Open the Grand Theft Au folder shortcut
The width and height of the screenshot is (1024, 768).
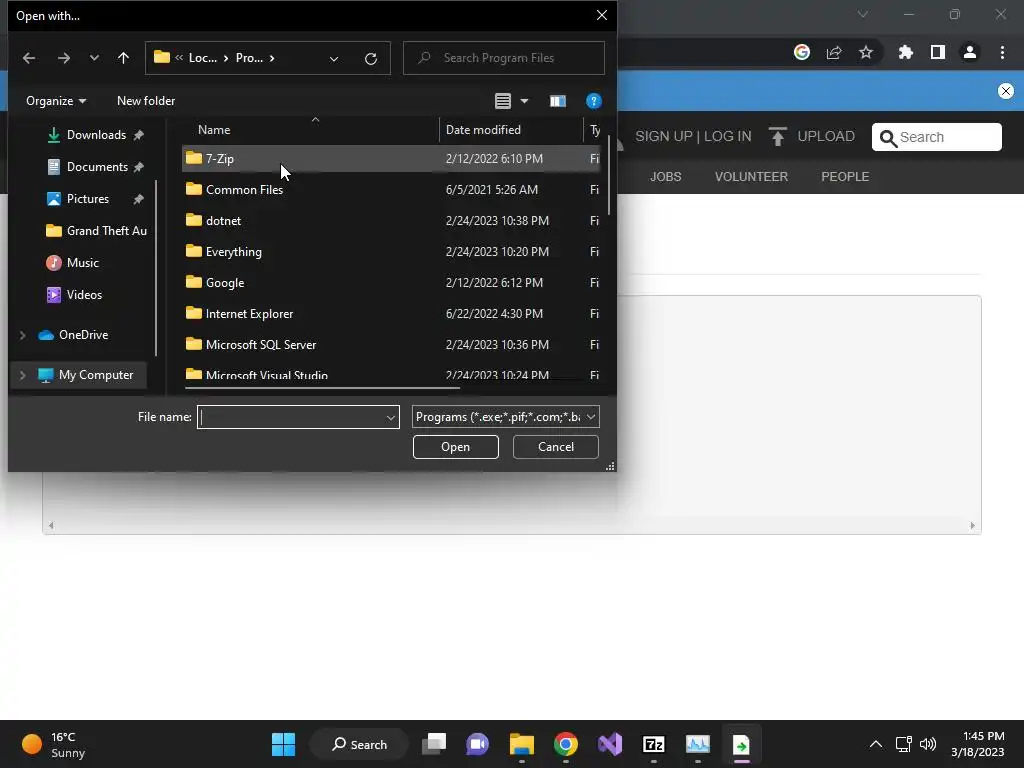point(97,231)
